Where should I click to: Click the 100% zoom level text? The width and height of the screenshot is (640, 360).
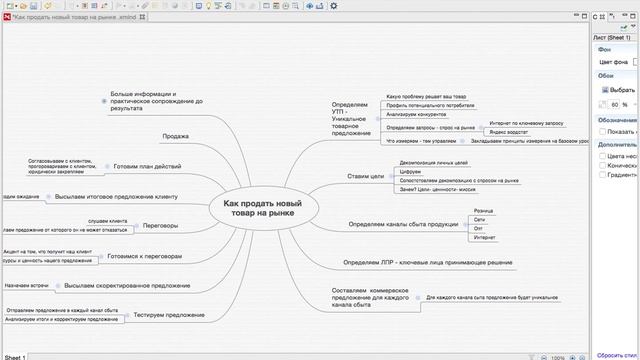(558, 358)
